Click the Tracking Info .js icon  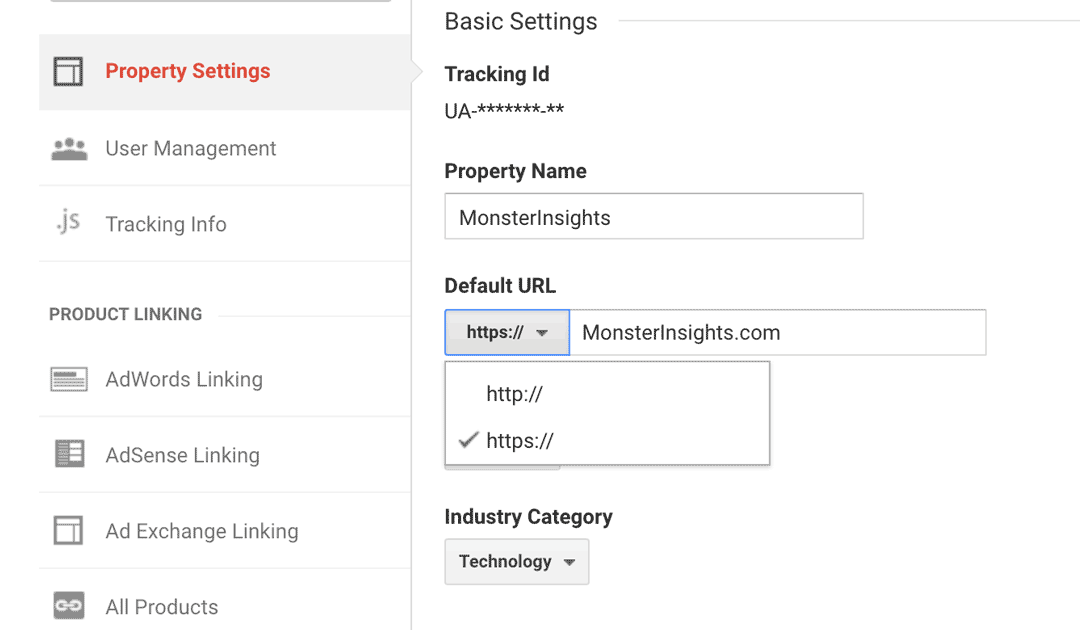[67, 223]
